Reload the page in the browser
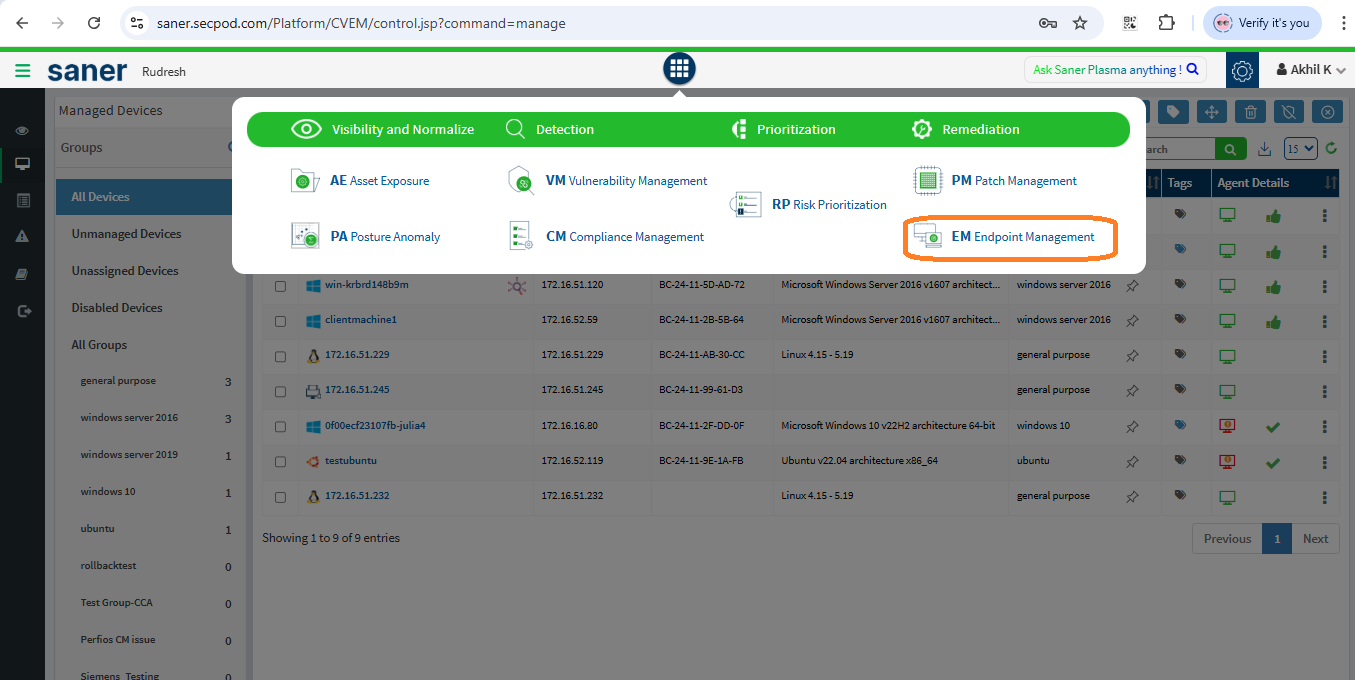Image resolution: width=1355 pixels, height=680 pixels. [94, 23]
